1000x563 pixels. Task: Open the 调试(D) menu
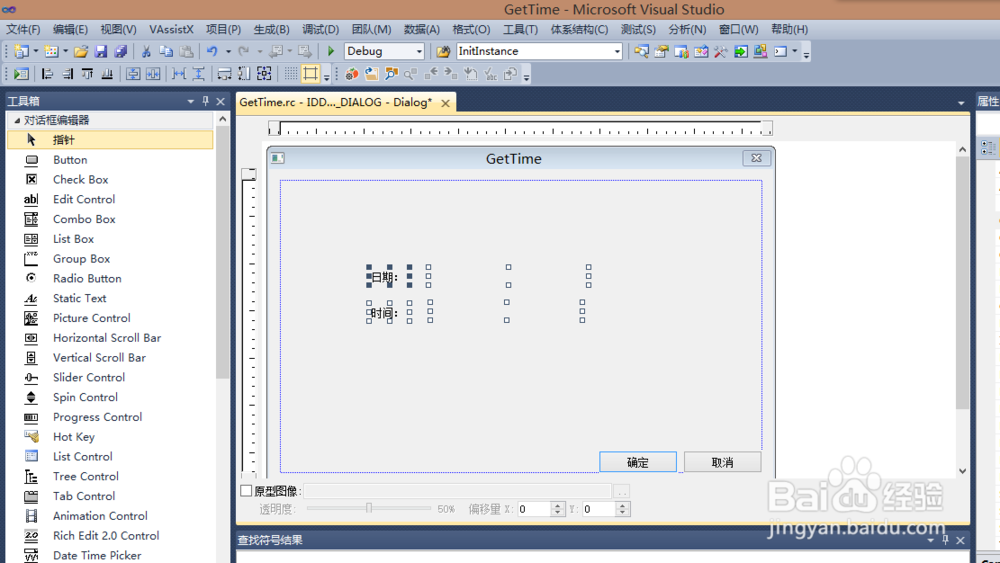pyautogui.click(x=320, y=29)
